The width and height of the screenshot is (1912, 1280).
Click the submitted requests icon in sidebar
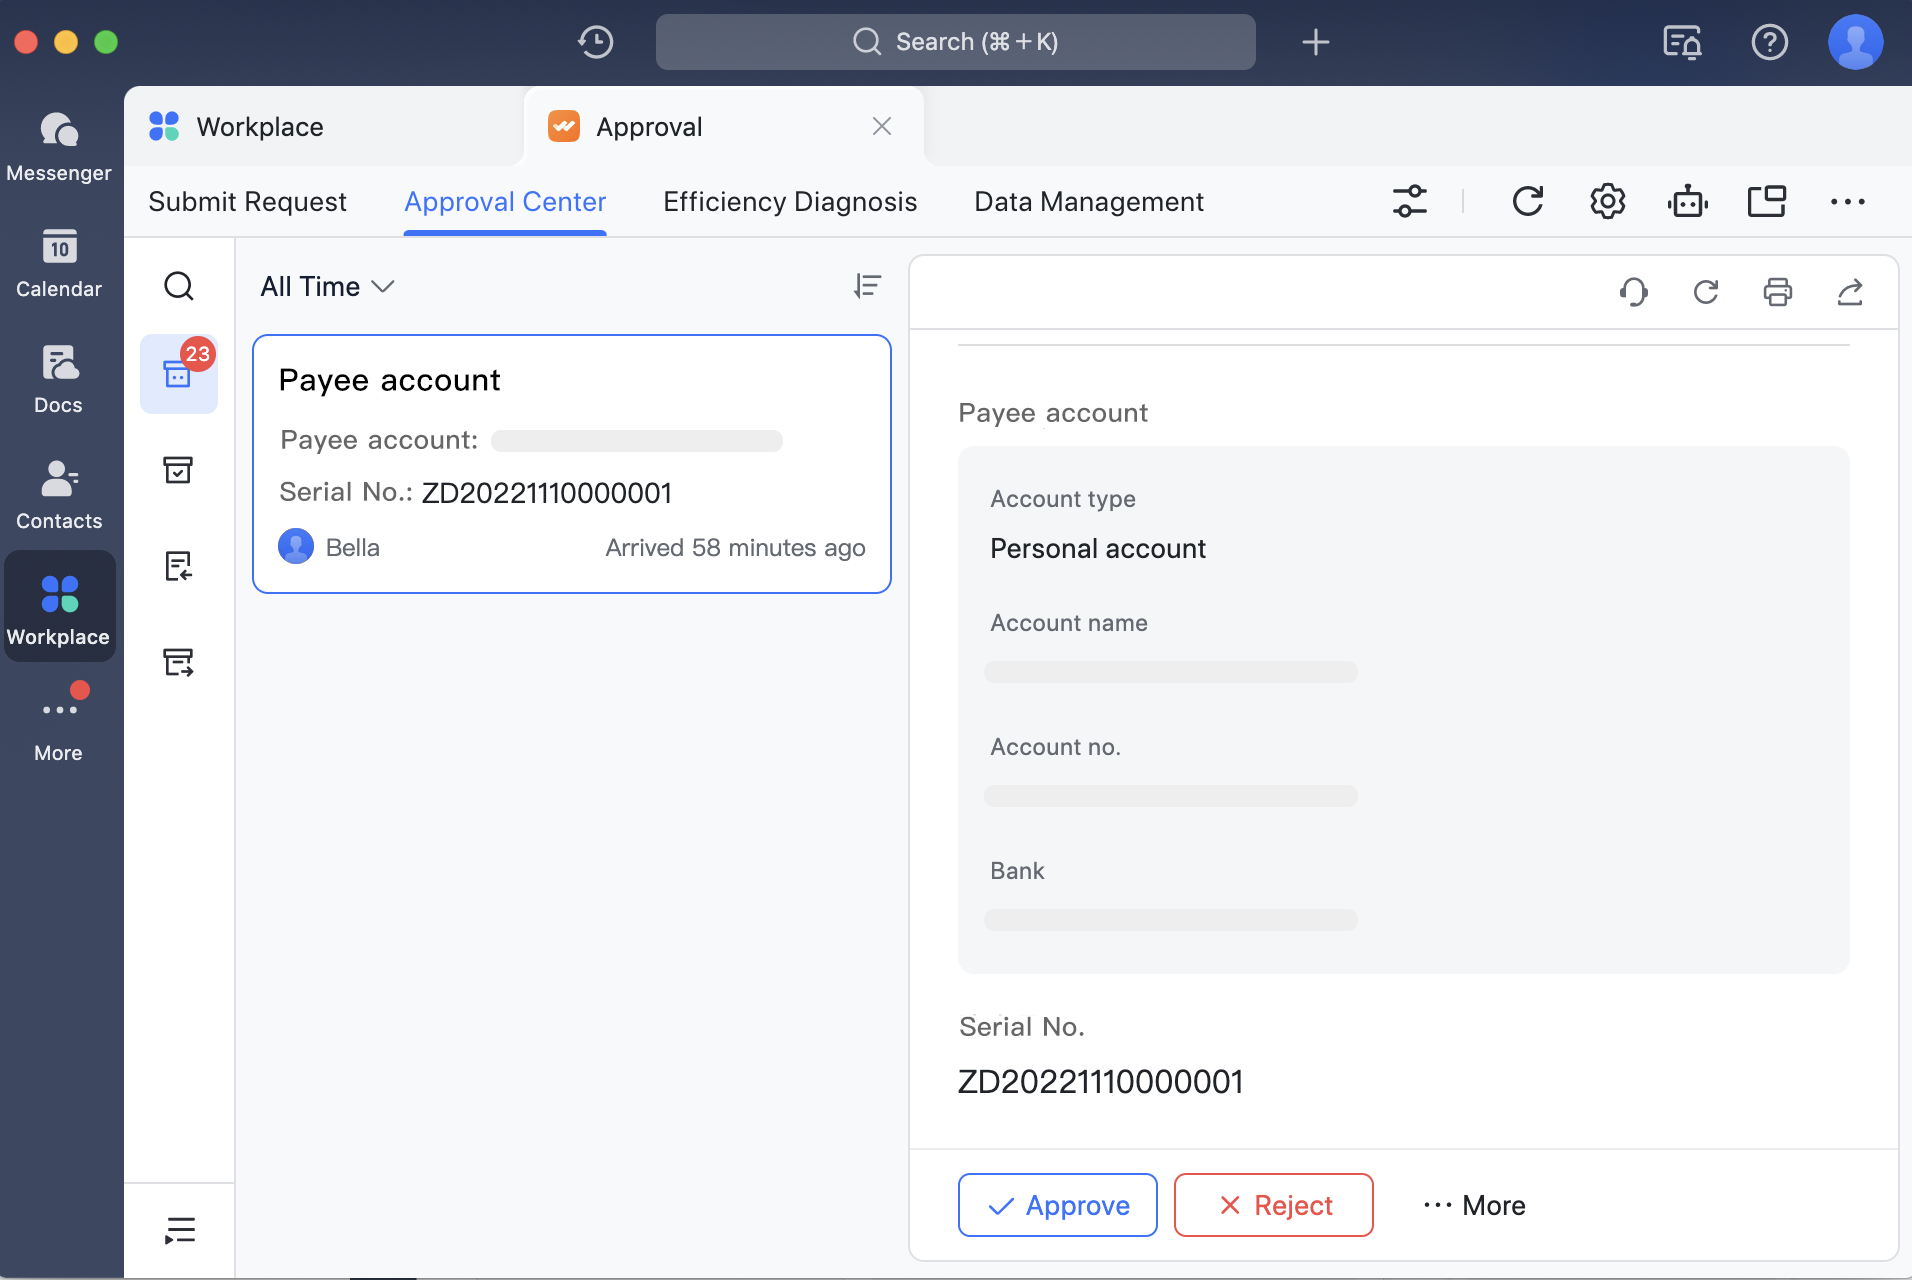179,661
